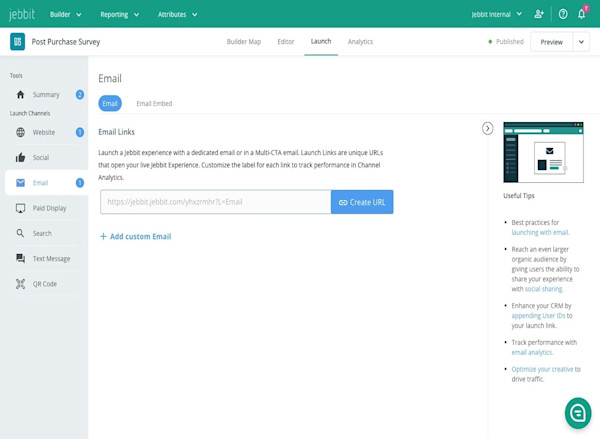Viewport: 600px width, 439px height.
Task: Switch to the Builder Map tab
Action: click(244, 41)
